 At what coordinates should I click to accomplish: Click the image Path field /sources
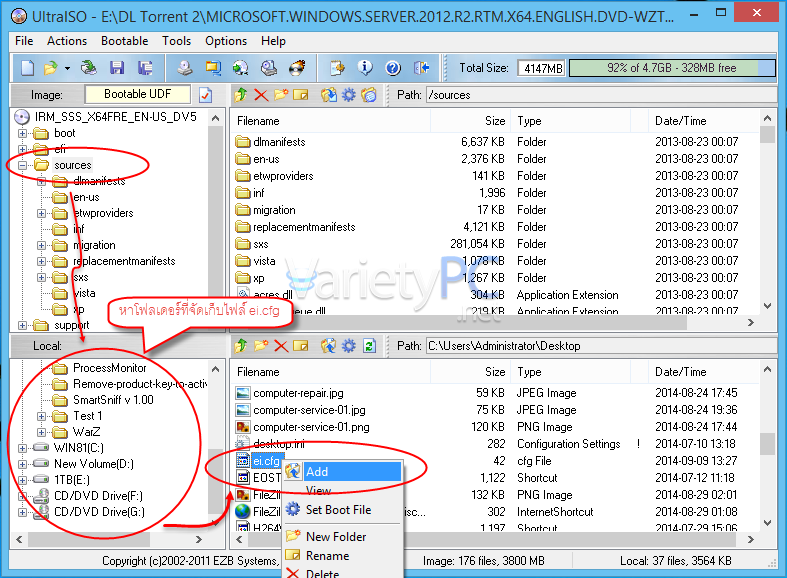tap(601, 95)
